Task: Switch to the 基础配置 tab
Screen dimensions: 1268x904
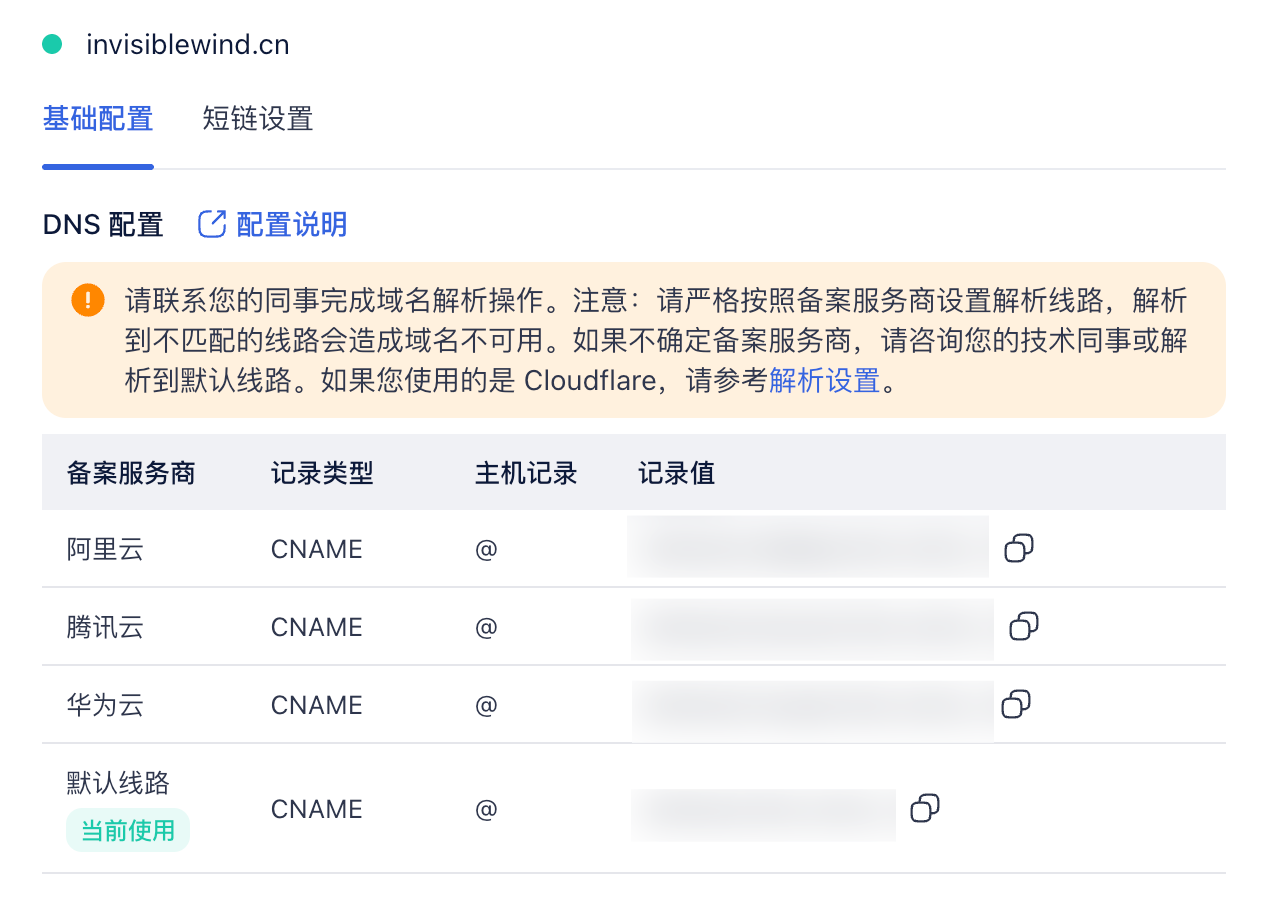Action: 98,119
